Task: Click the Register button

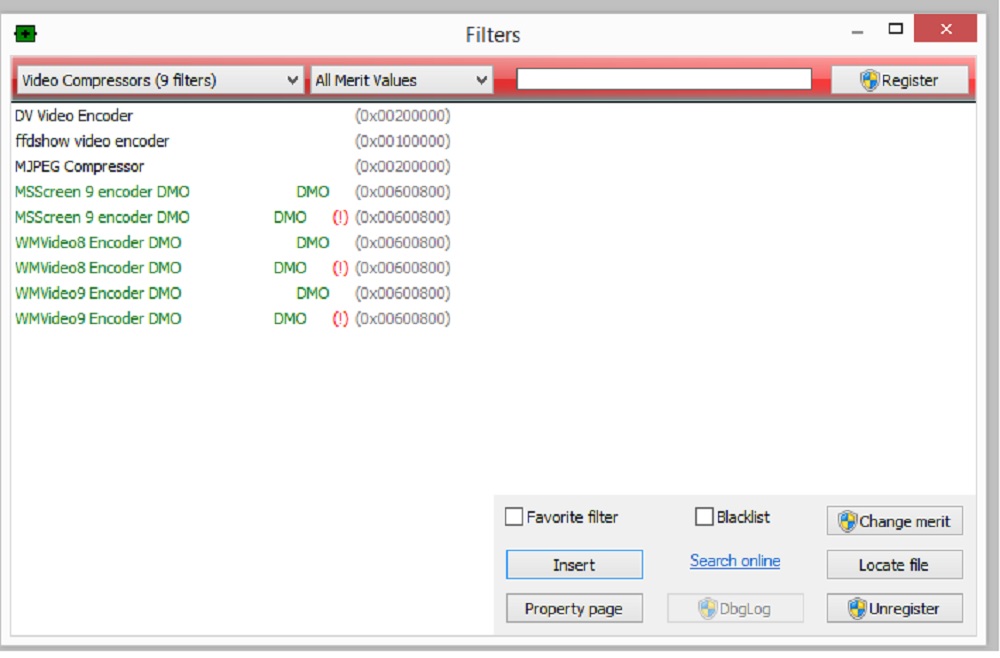Action: (899, 80)
